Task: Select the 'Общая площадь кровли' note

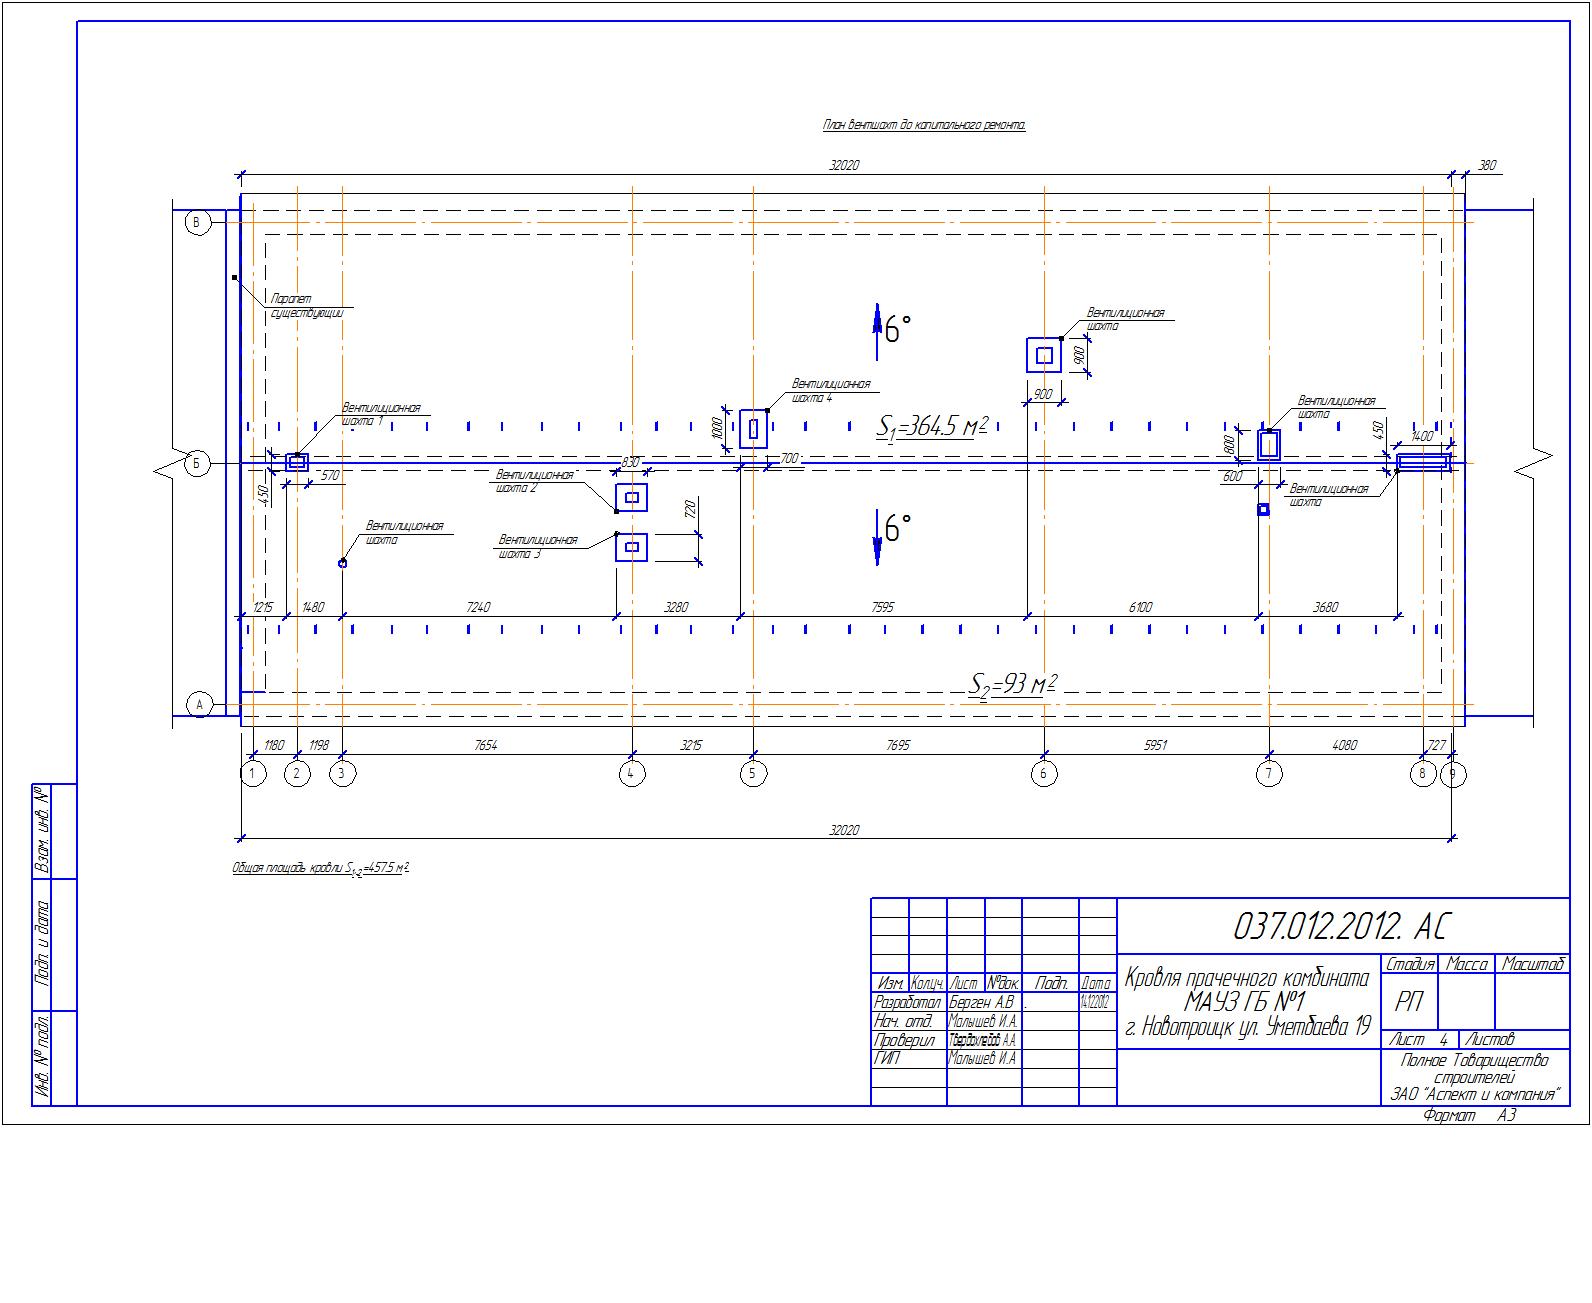Action: pos(321,869)
